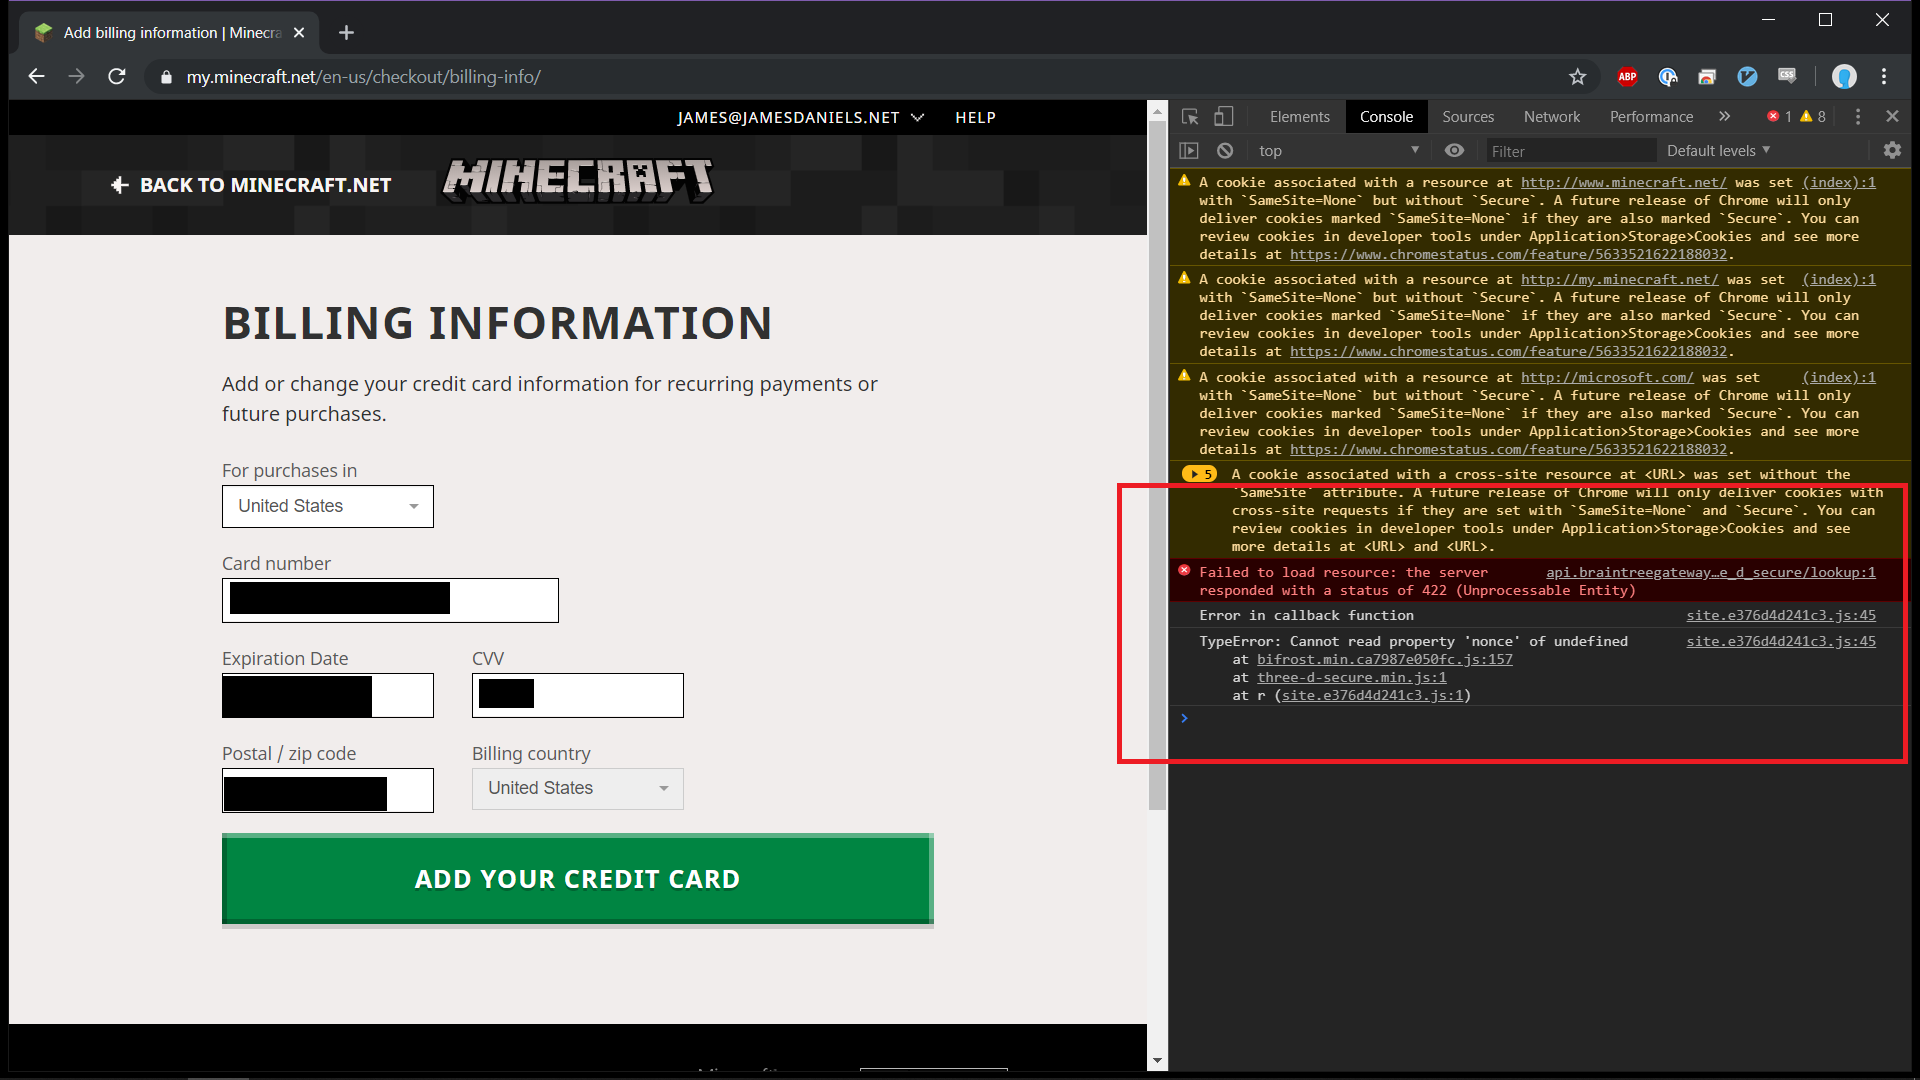Click Back to Minecraft.net link

(251, 185)
